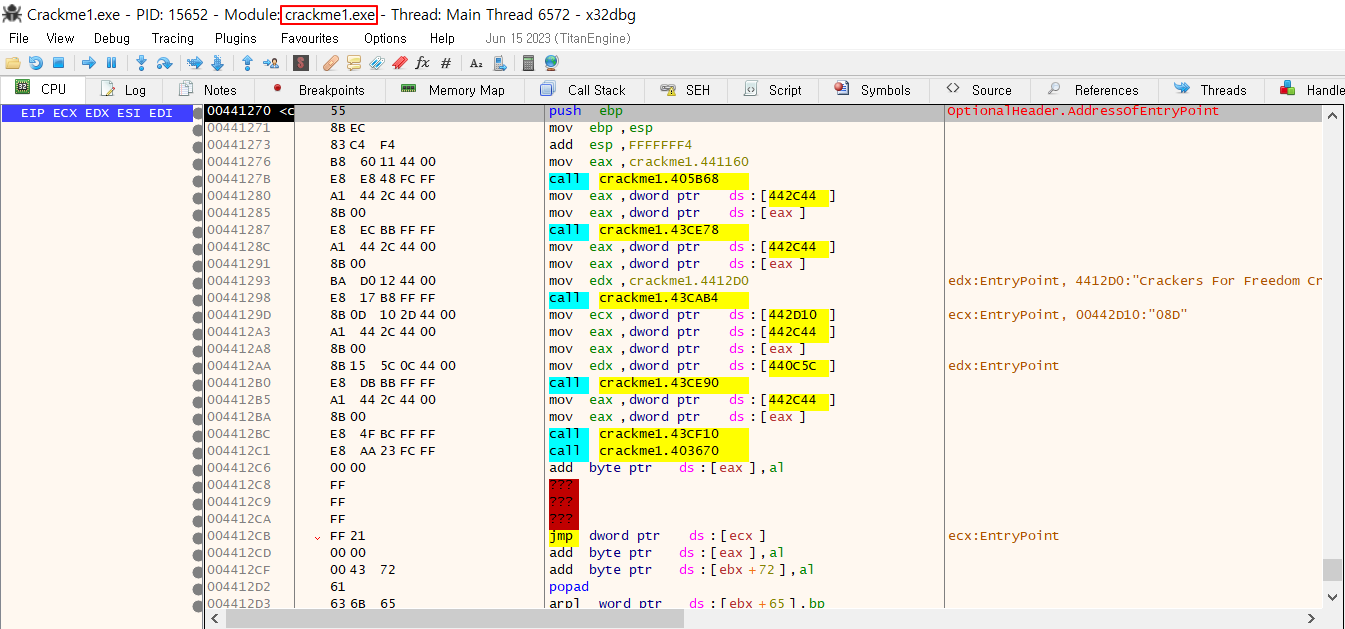
Task: Stop debugging with the square icon
Action: point(58,63)
